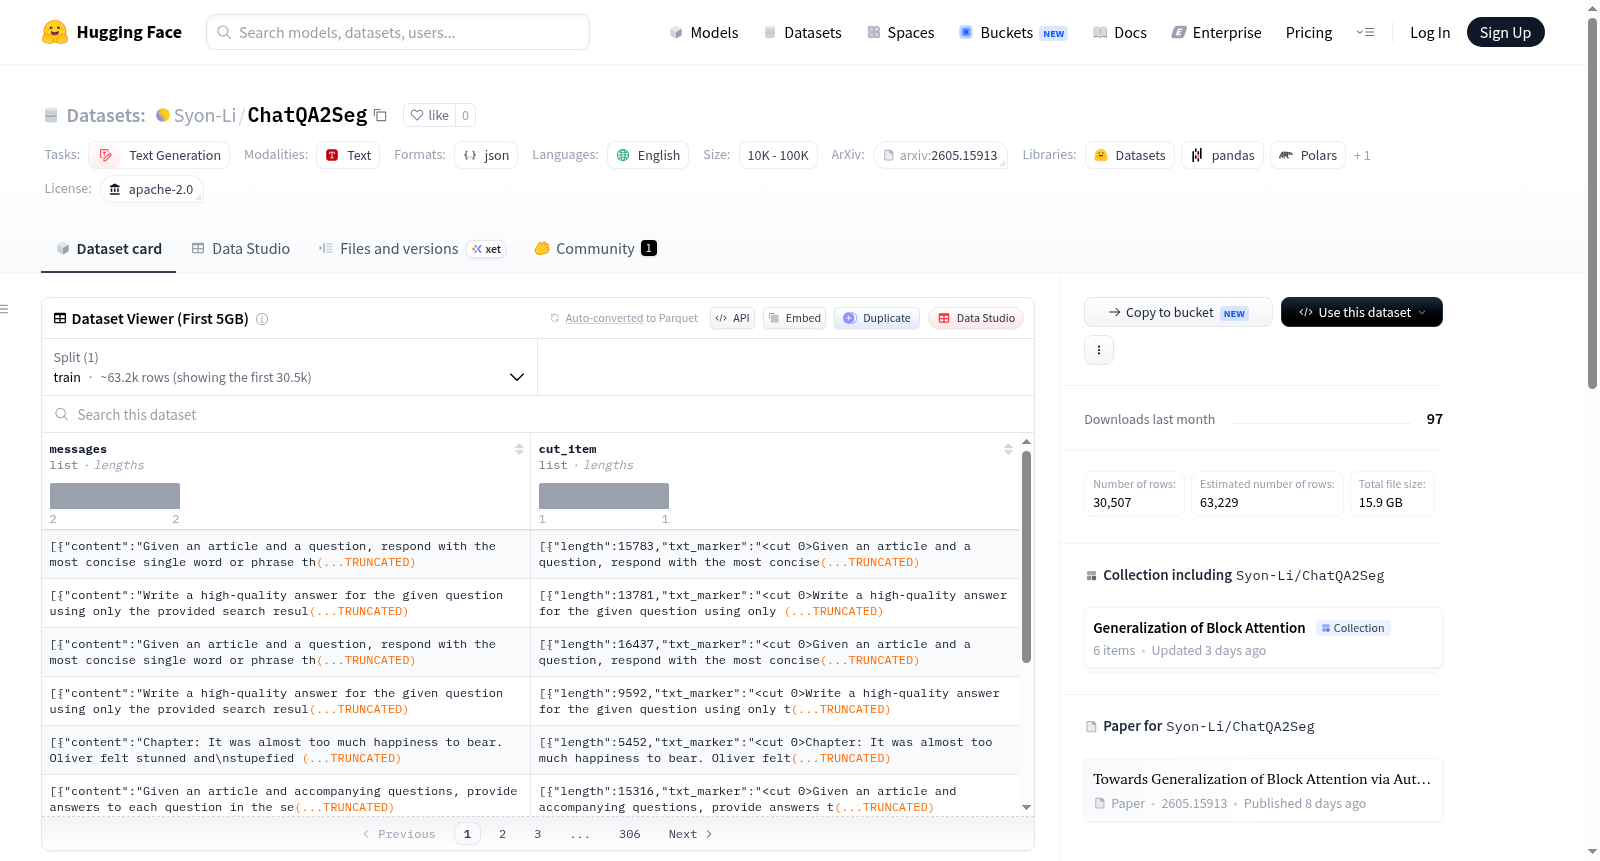
Task: Click the Embed button
Action: [795, 318]
